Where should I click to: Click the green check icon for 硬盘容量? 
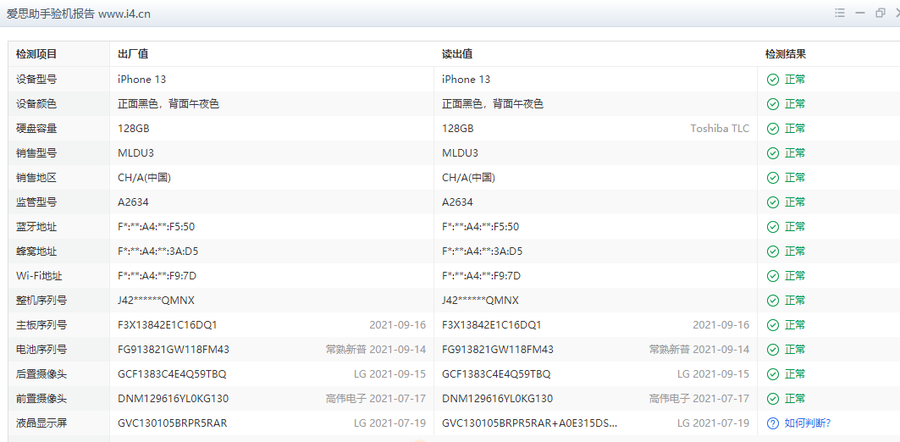(x=773, y=129)
